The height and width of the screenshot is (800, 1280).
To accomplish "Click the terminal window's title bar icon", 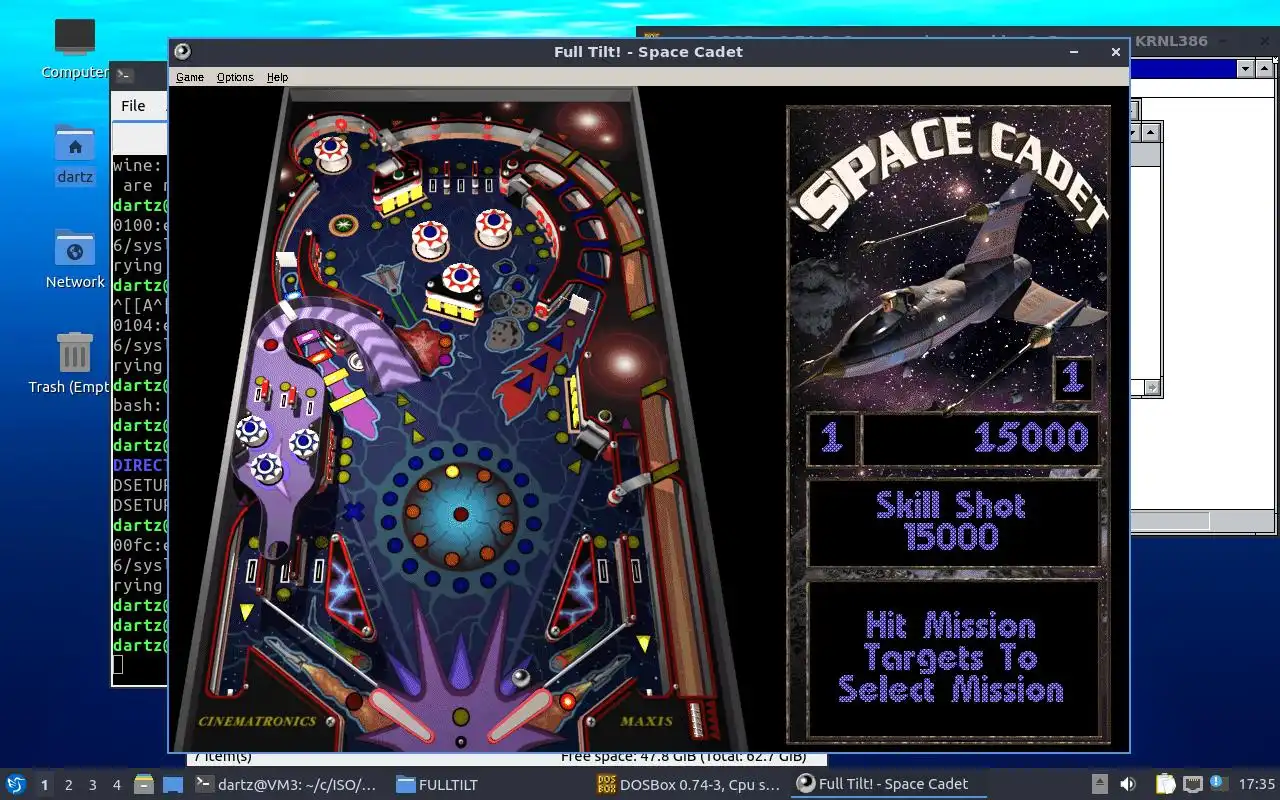I will coord(123,74).
